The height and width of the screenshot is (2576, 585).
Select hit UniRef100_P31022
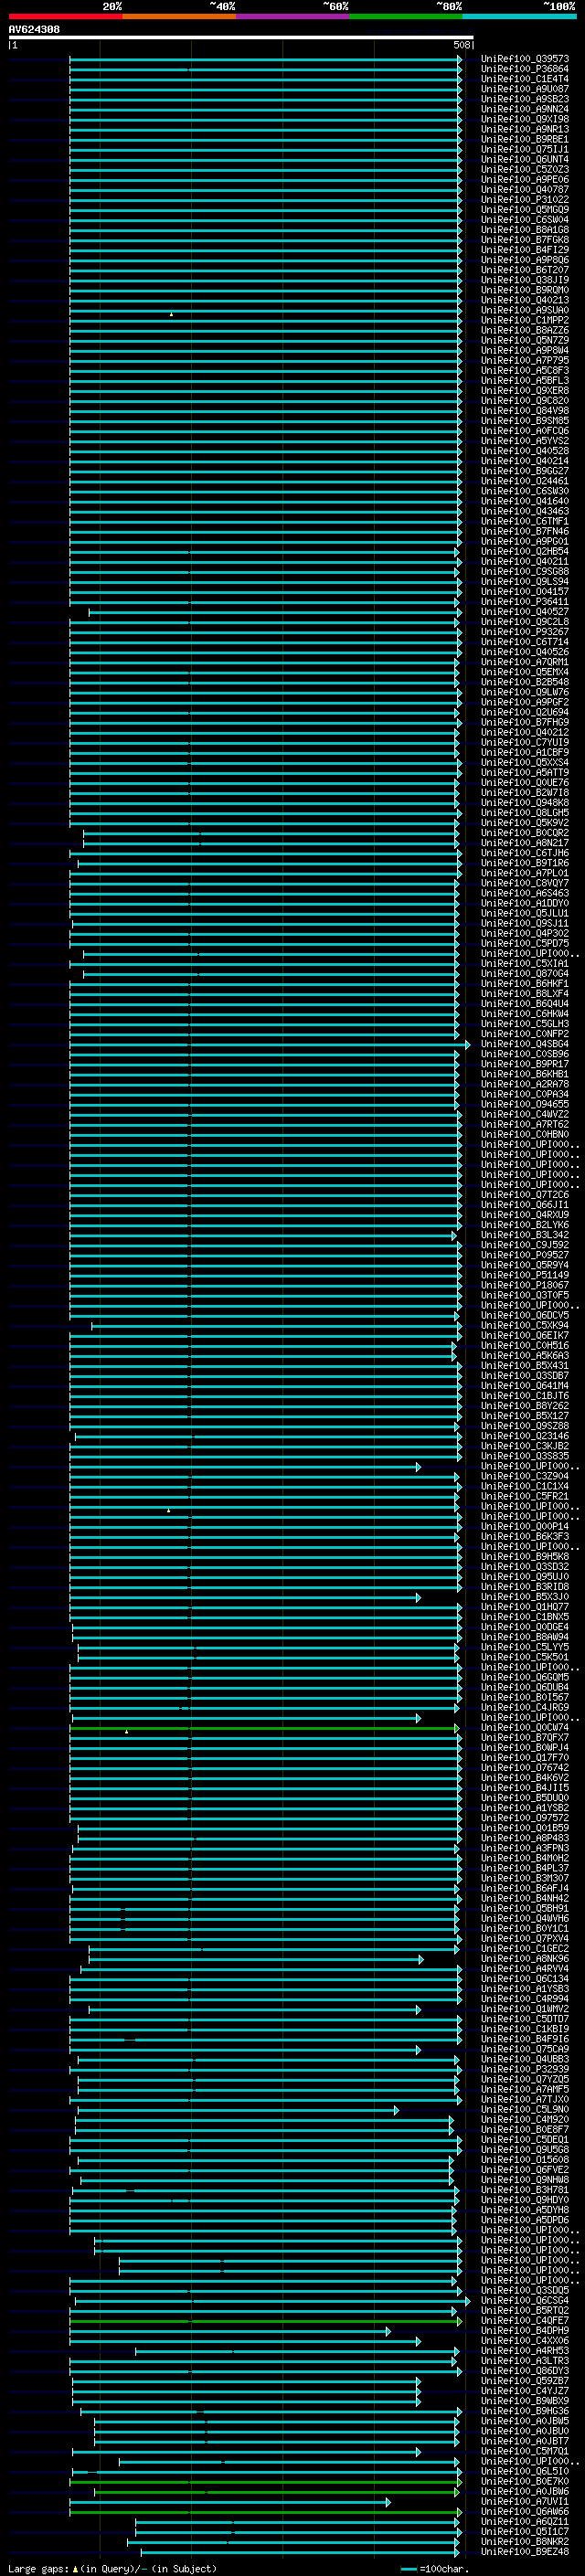(x=525, y=199)
